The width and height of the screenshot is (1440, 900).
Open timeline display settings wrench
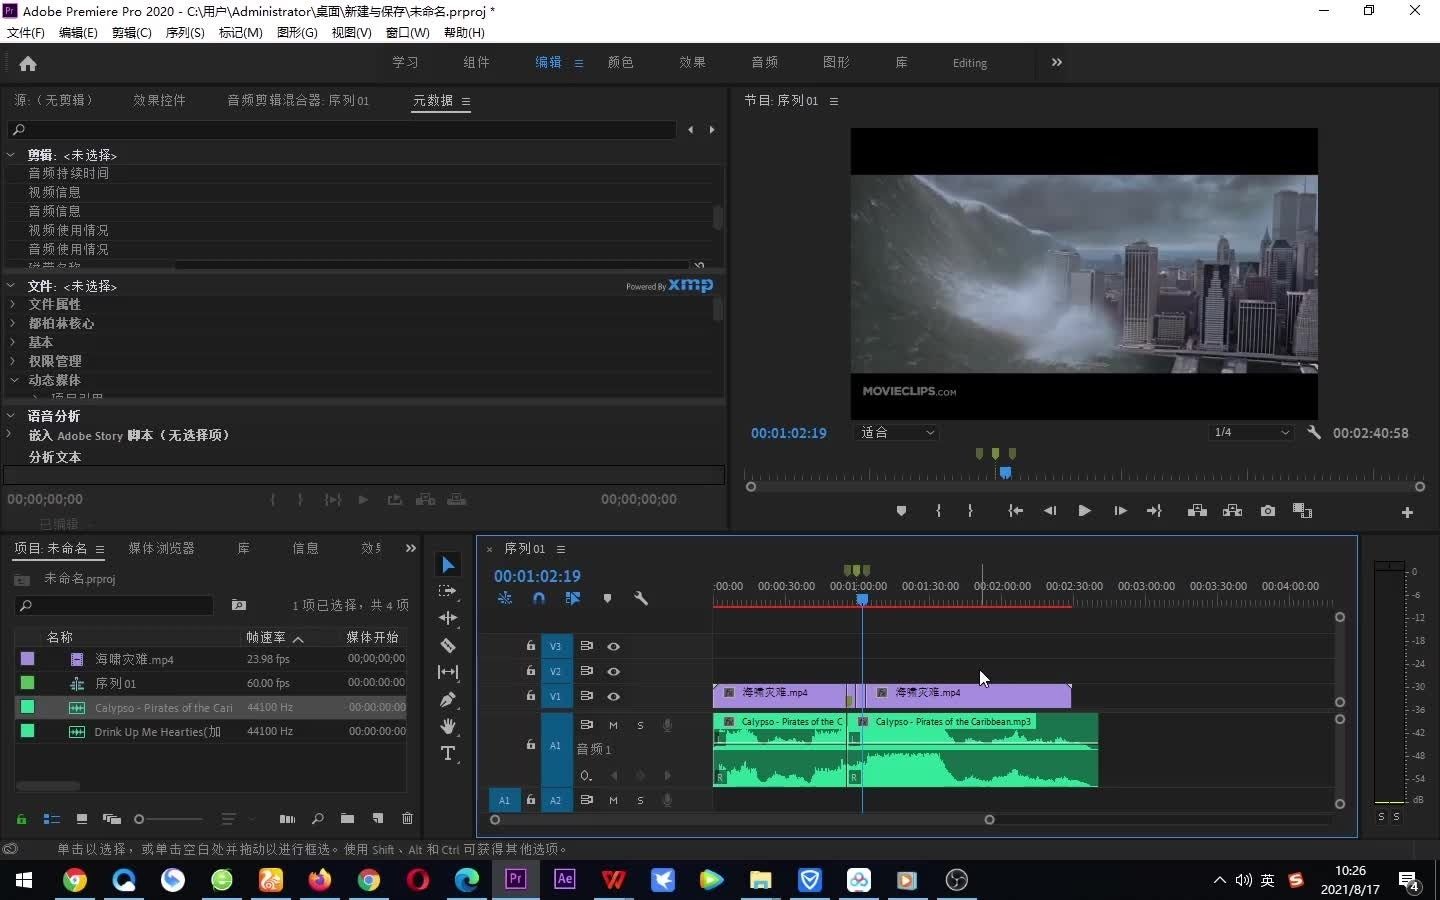click(641, 598)
